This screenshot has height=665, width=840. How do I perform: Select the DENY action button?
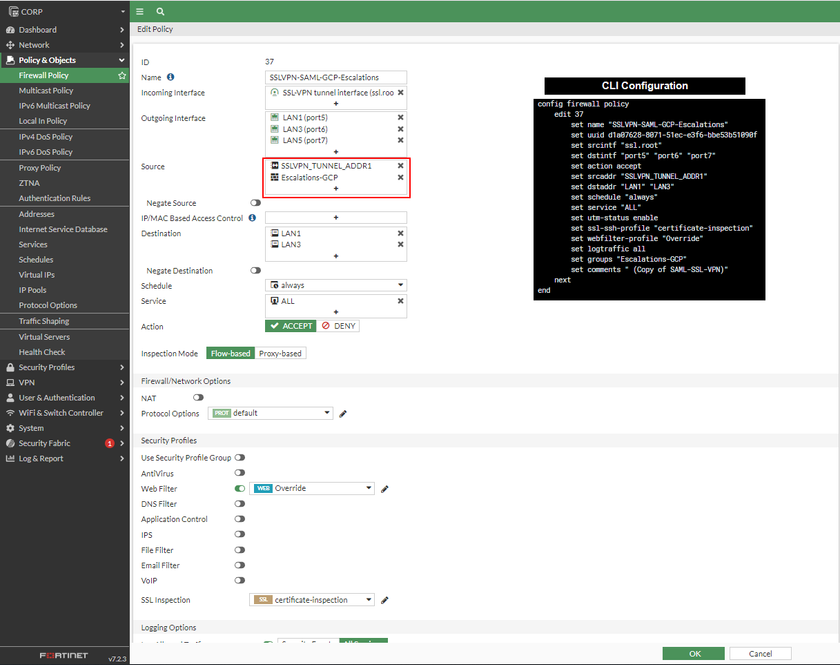tap(339, 326)
